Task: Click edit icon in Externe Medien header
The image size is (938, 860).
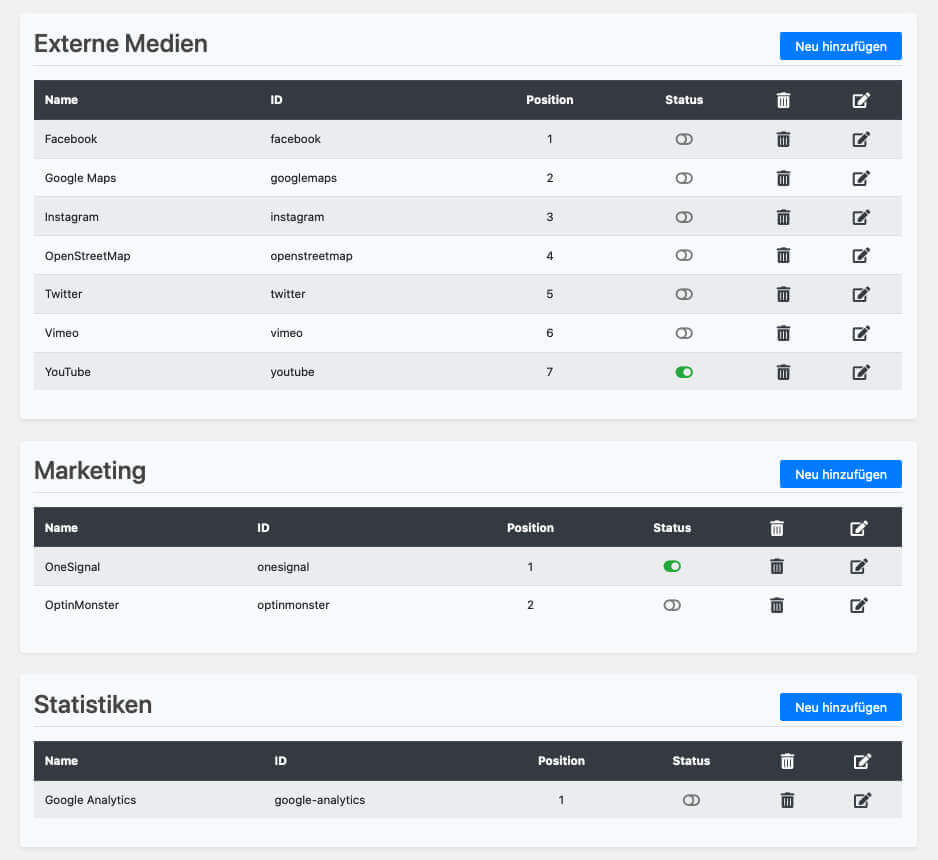Action: click(861, 100)
